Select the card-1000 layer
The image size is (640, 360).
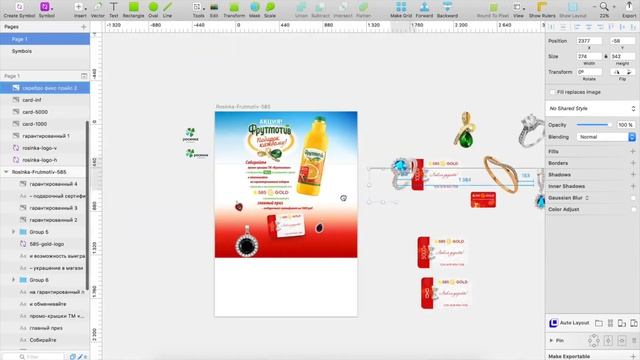pos(45,124)
